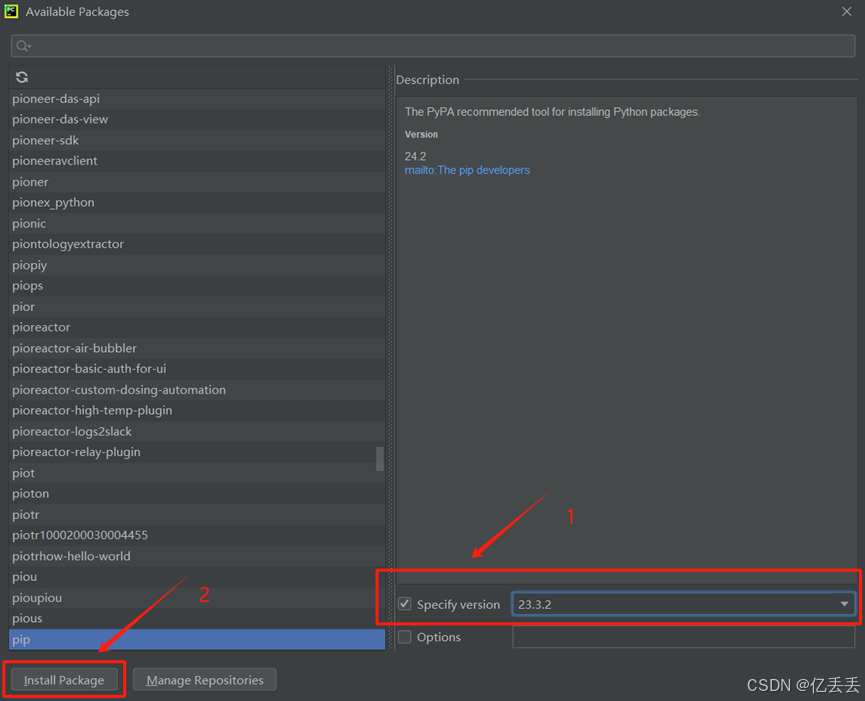Click the refresh packages list icon

(22, 77)
